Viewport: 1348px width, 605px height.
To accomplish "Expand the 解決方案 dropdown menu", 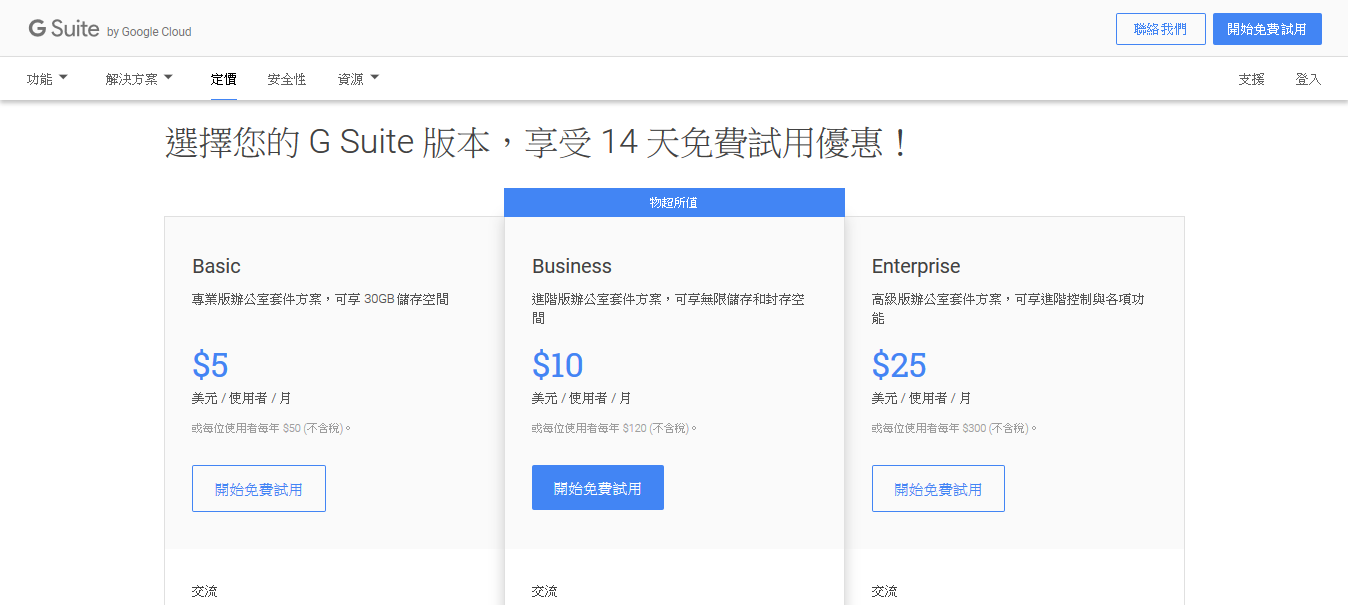I will (x=139, y=79).
